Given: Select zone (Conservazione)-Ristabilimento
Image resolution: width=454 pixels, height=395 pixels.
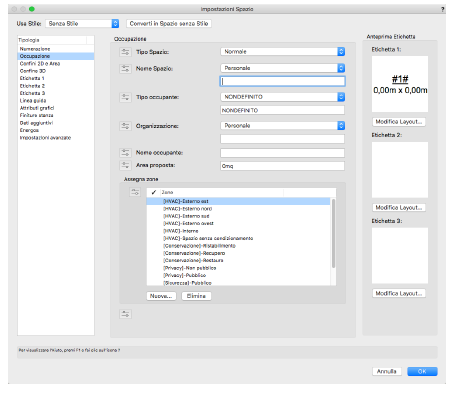Looking at the screenshot, I should click(239, 246).
